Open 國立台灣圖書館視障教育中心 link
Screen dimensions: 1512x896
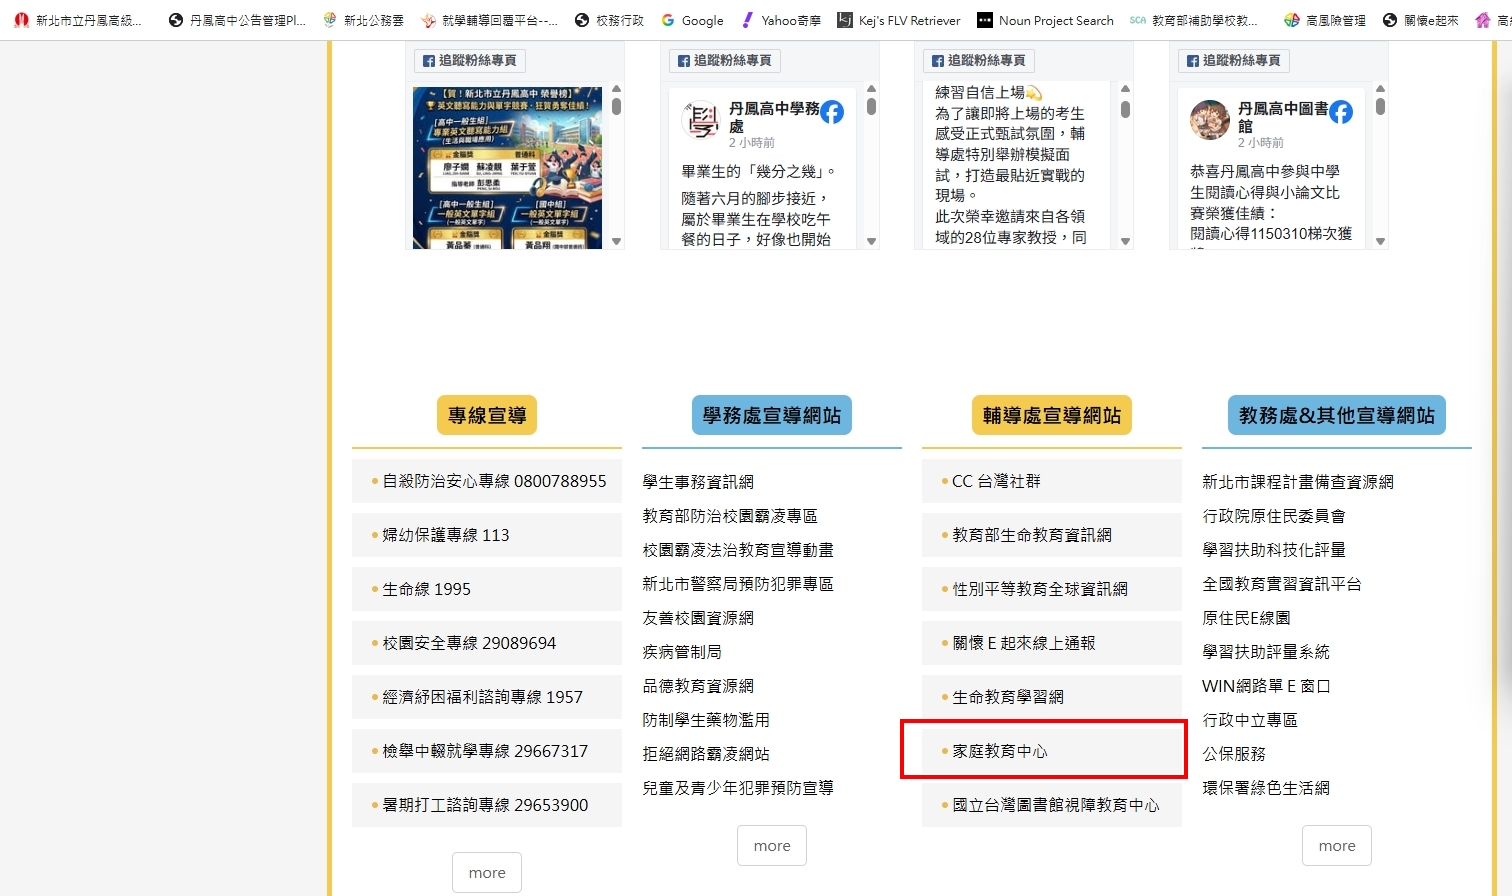[x=1052, y=805]
